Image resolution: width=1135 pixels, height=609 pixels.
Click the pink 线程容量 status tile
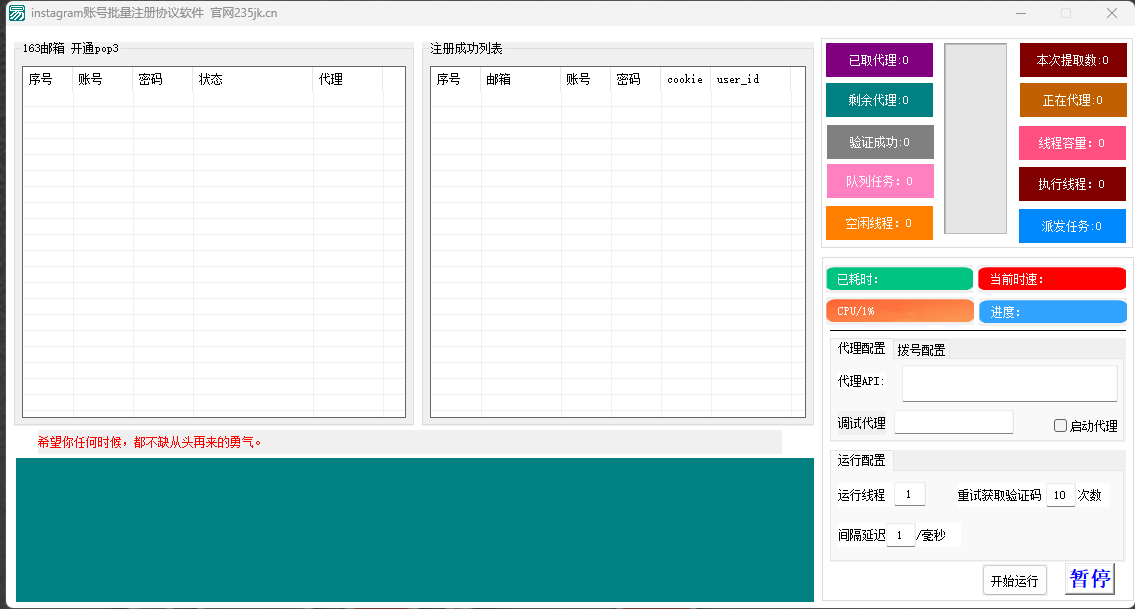pos(1072,143)
